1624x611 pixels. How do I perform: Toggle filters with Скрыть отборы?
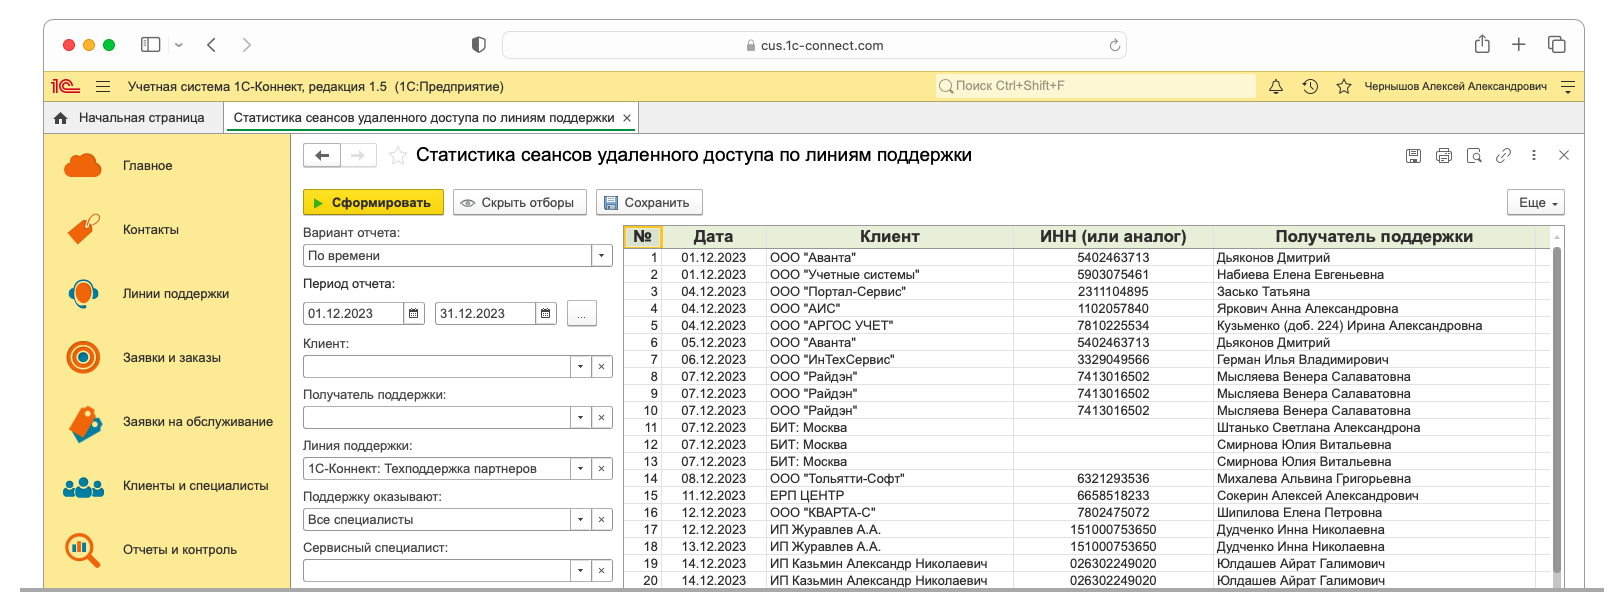pyautogui.click(x=518, y=203)
